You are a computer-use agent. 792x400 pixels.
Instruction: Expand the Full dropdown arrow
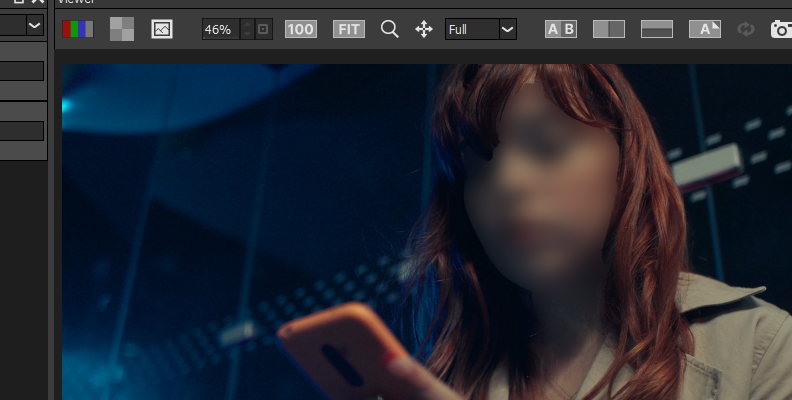pyautogui.click(x=507, y=29)
